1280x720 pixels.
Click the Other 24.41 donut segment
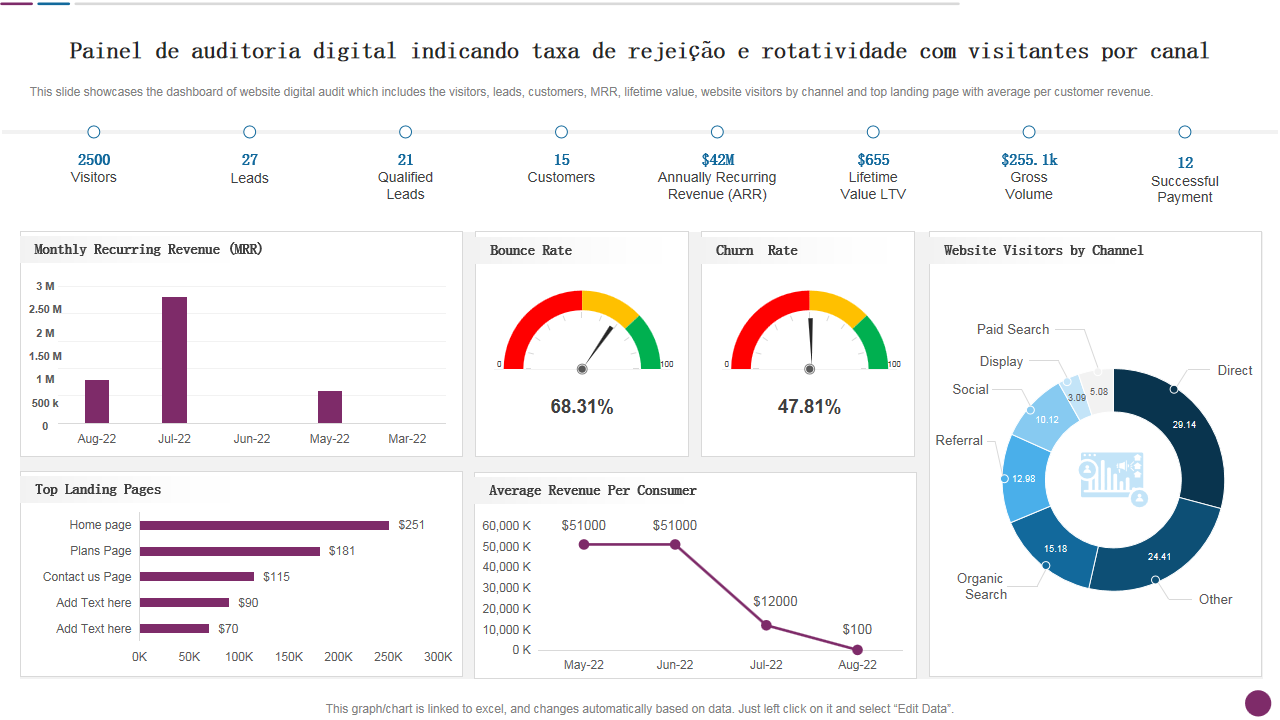pyautogui.click(x=1160, y=556)
